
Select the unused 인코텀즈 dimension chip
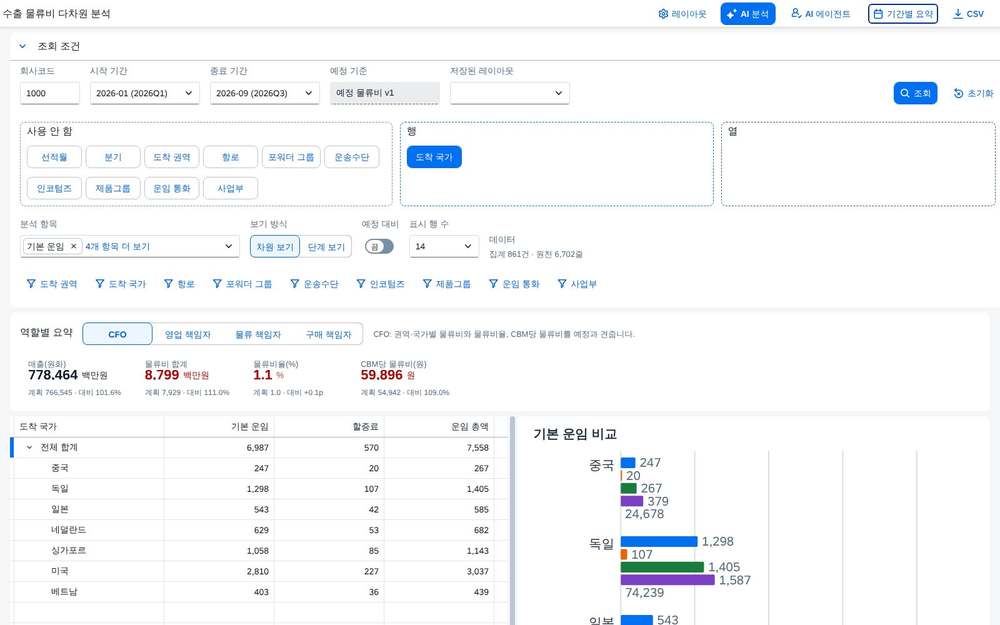click(x=54, y=188)
